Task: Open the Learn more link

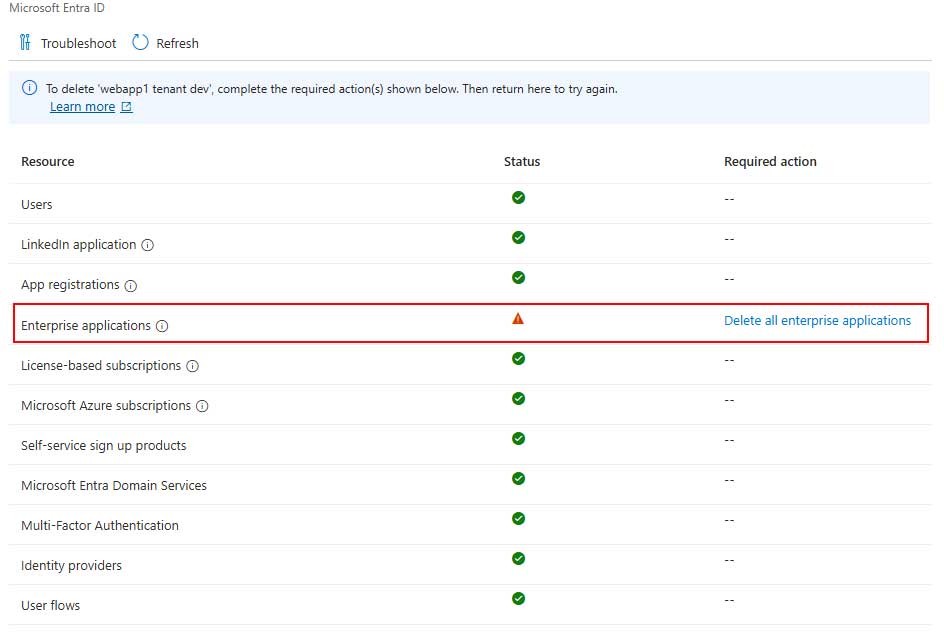Action: pos(82,107)
